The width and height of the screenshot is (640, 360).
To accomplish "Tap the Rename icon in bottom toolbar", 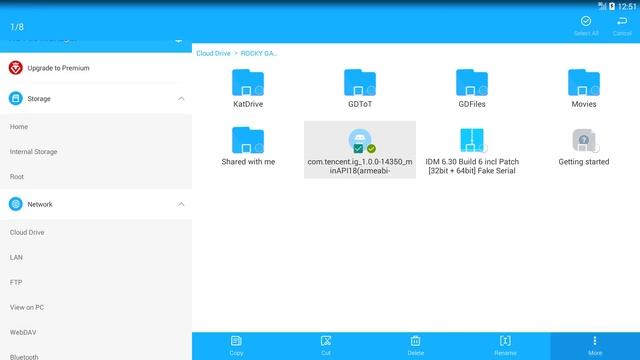I will [505, 341].
